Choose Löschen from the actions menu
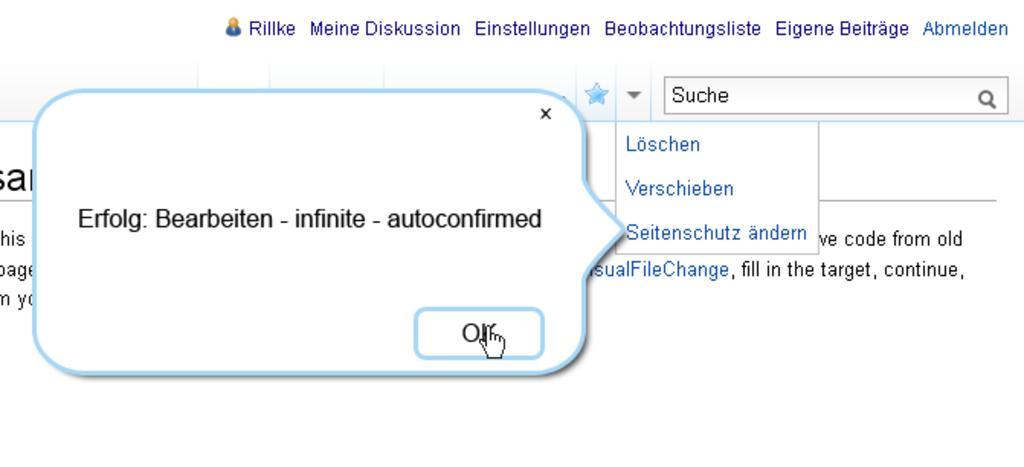 (x=662, y=144)
